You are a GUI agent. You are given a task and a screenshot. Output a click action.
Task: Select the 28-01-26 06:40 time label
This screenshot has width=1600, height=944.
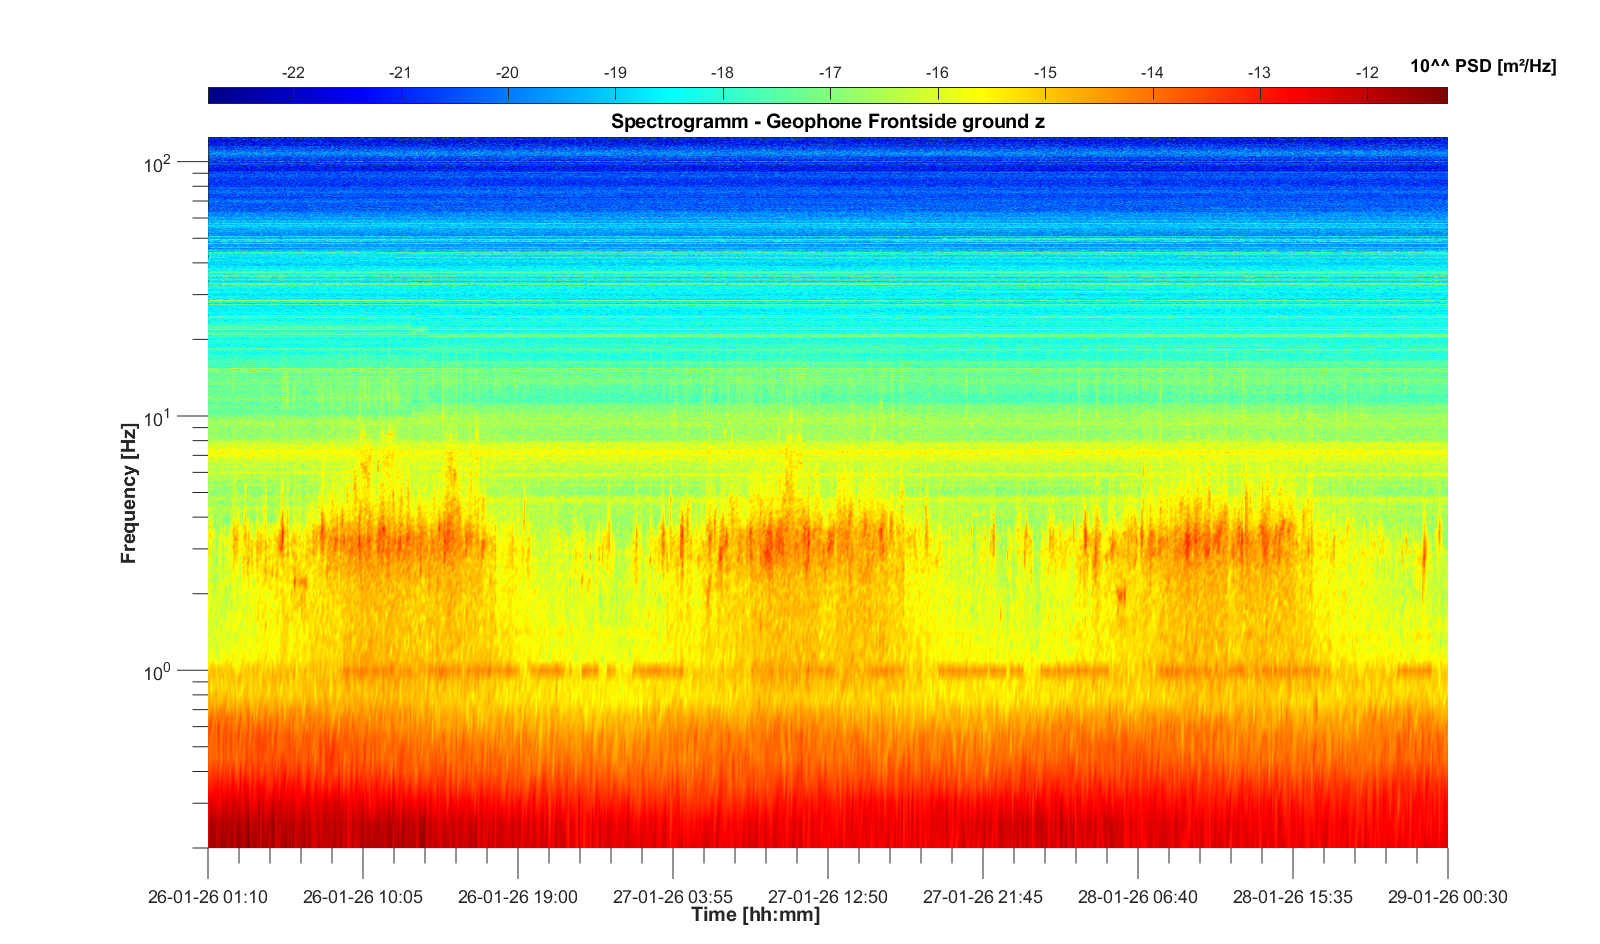(x=1138, y=897)
